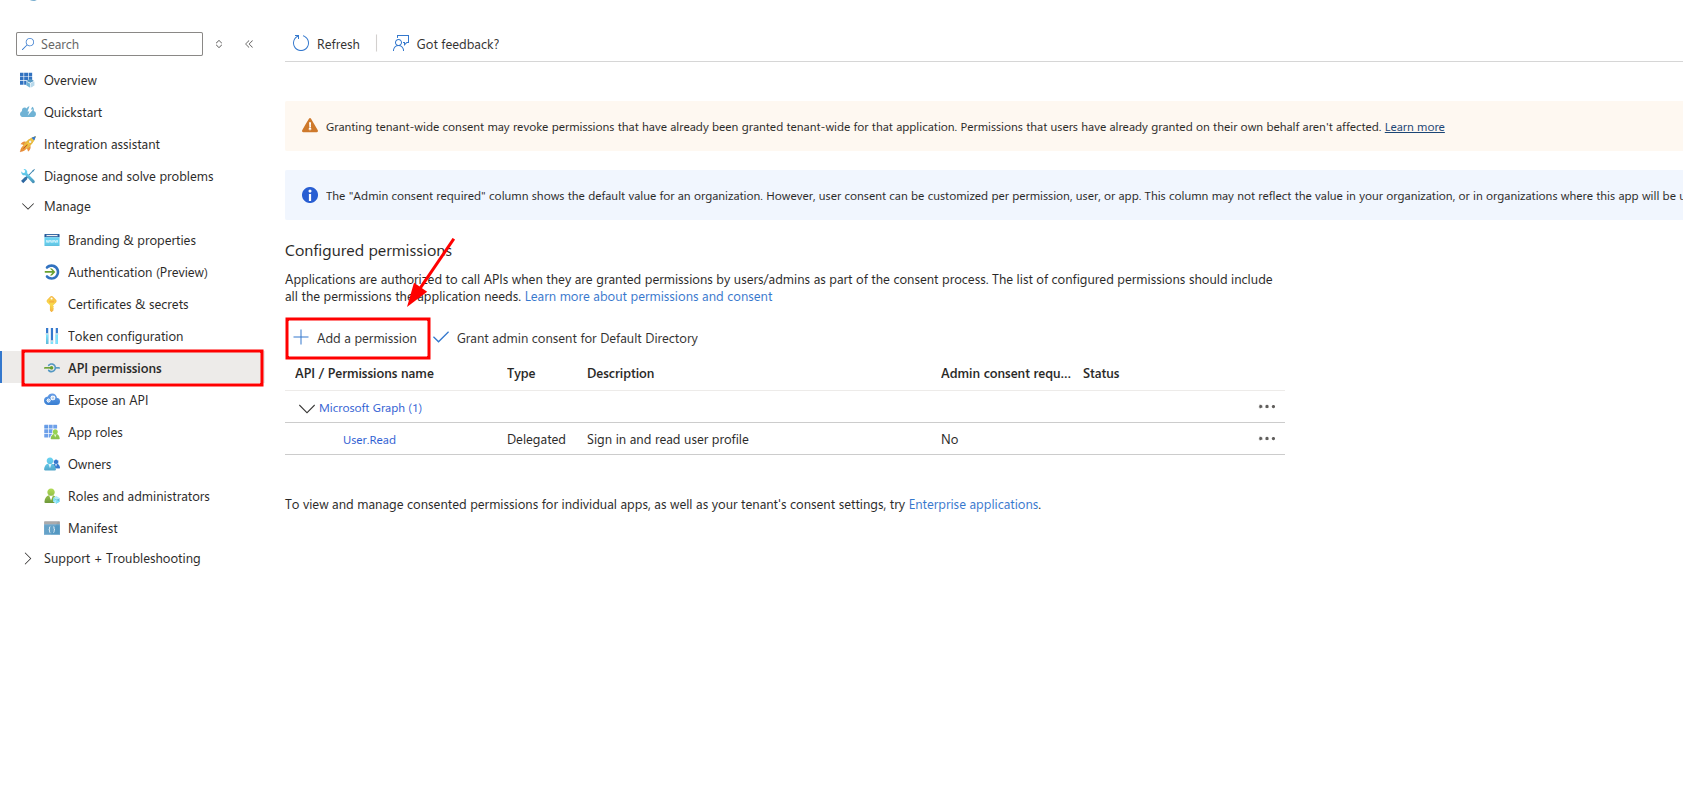Screen dimensions: 1683x809
Task: Open Quickstart in the sidebar
Action: [x=73, y=112]
